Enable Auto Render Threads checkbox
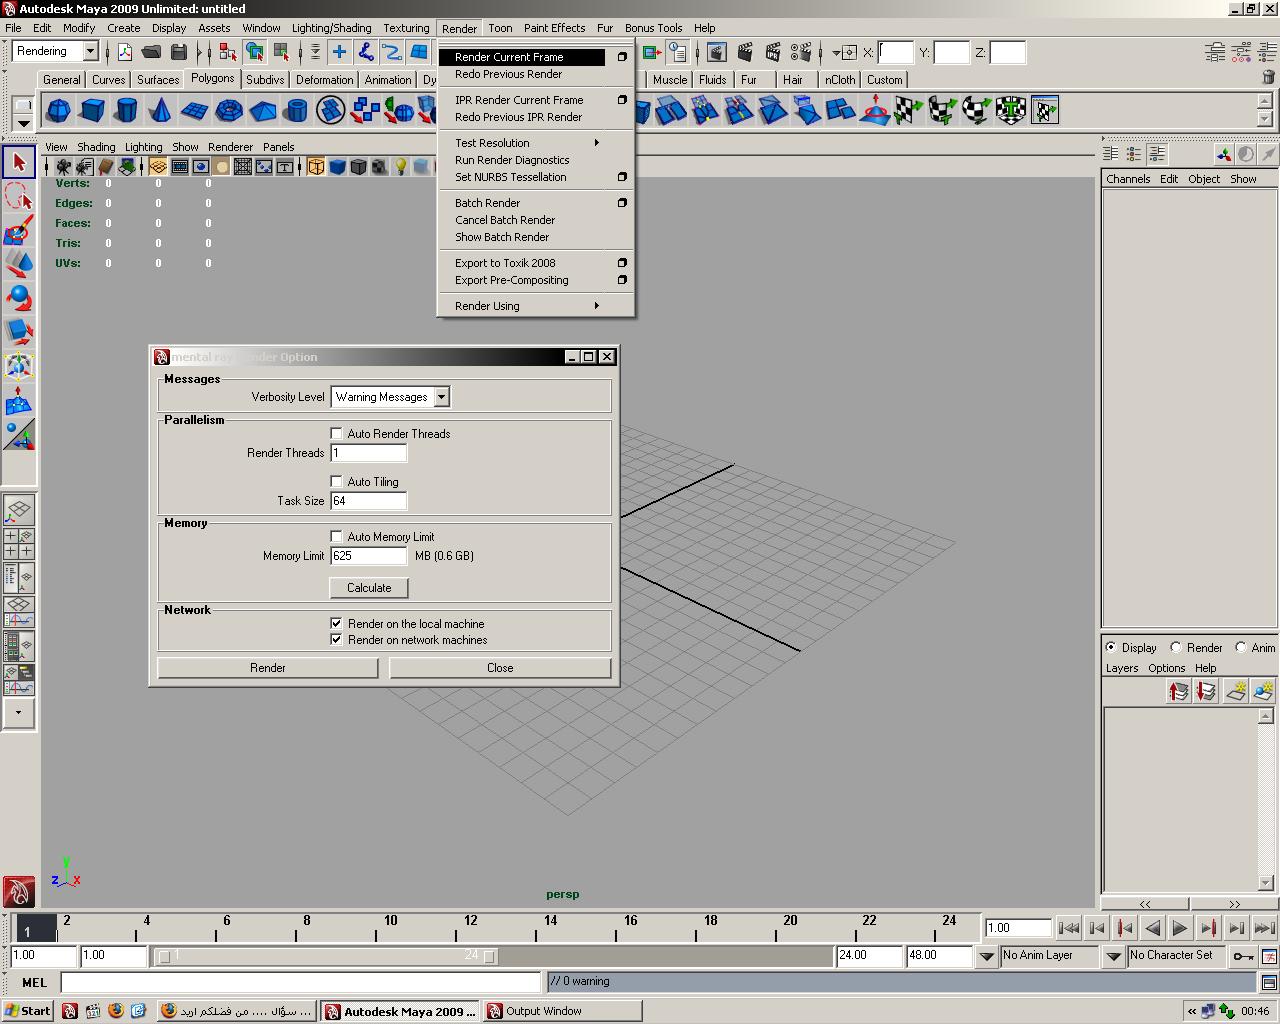 point(337,433)
